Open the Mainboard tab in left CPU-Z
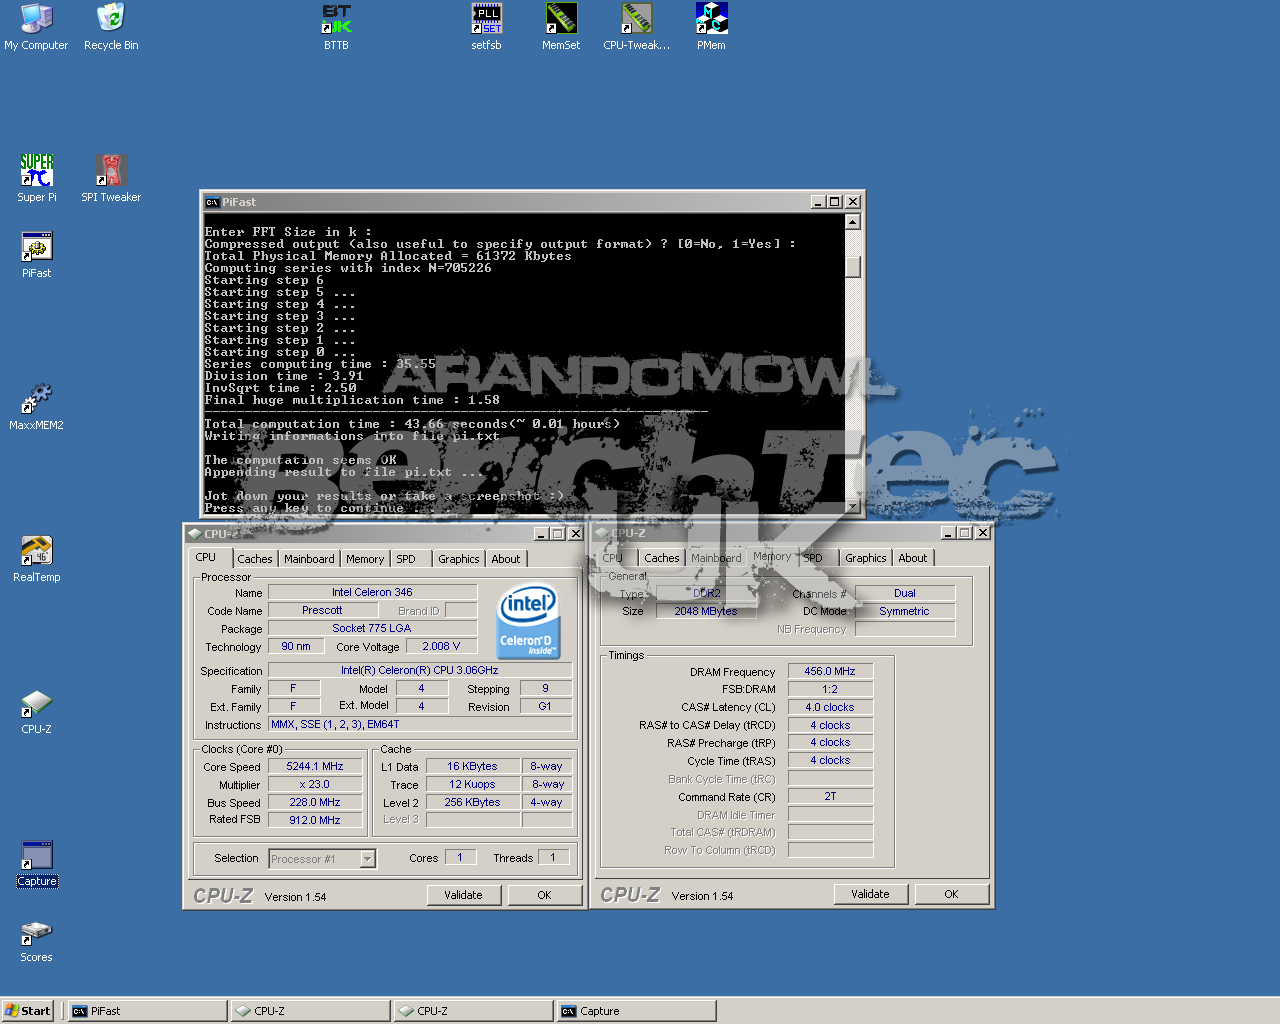 tap(309, 559)
